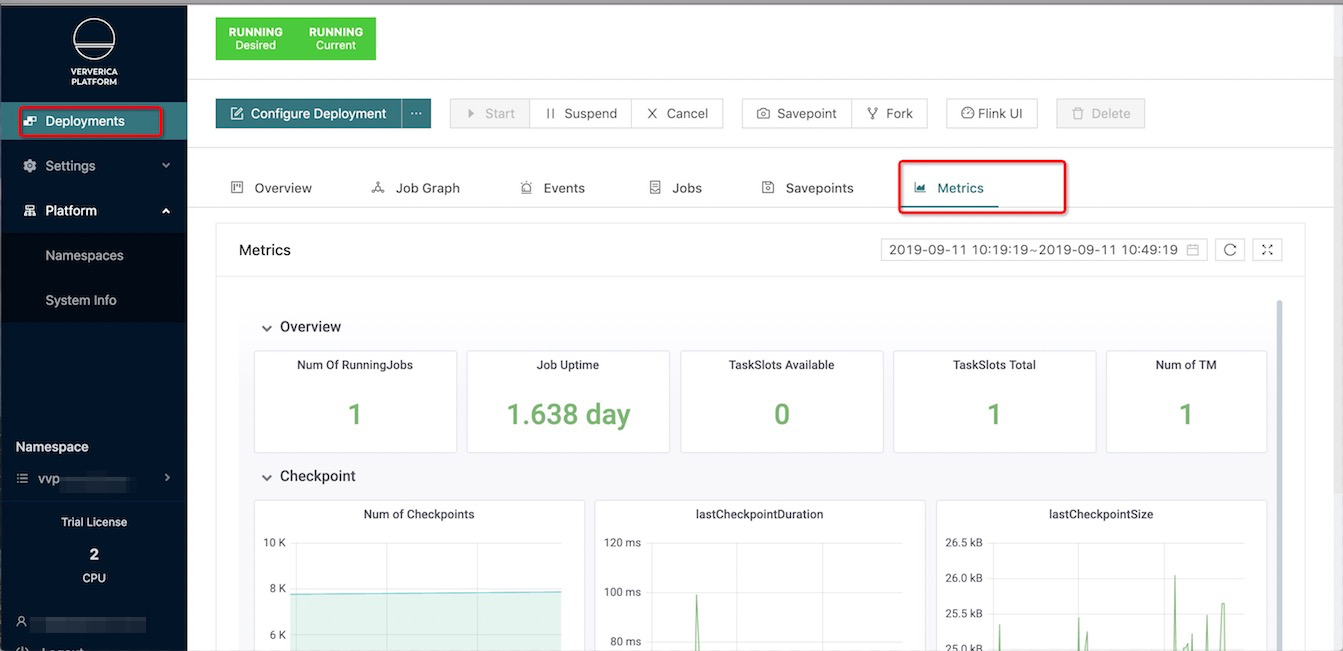This screenshot has width=1343, height=651.
Task: Click the Ververica Platform logo
Action: 94,51
